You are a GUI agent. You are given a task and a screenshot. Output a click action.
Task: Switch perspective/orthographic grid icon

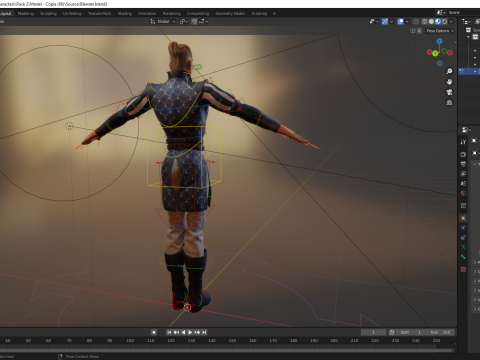449,103
